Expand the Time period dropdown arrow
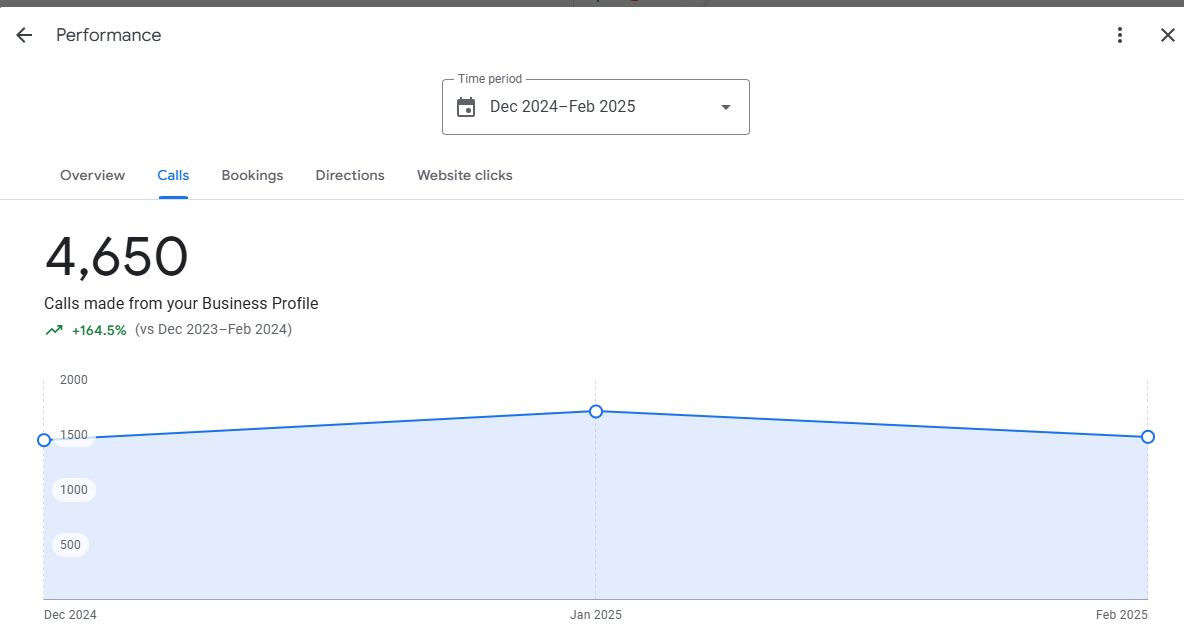This screenshot has height=640, width=1184. pyautogui.click(x=726, y=107)
